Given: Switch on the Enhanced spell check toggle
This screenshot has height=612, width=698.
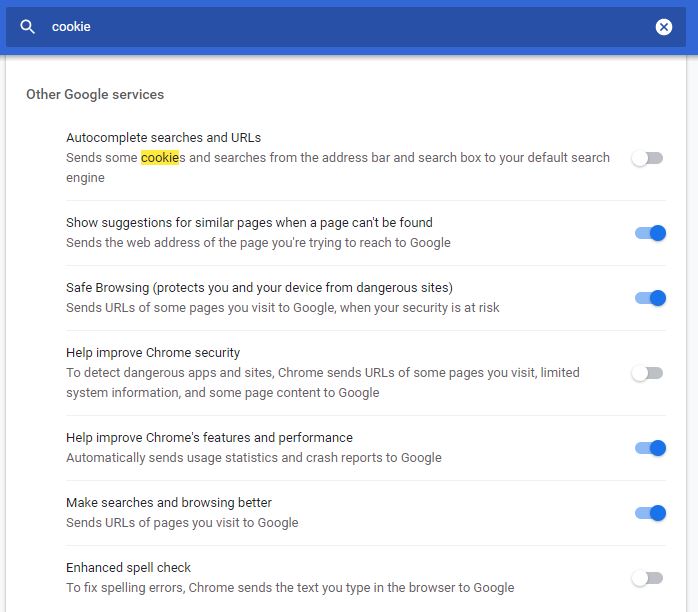Looking at the screenshot, I should click(647, 578).
